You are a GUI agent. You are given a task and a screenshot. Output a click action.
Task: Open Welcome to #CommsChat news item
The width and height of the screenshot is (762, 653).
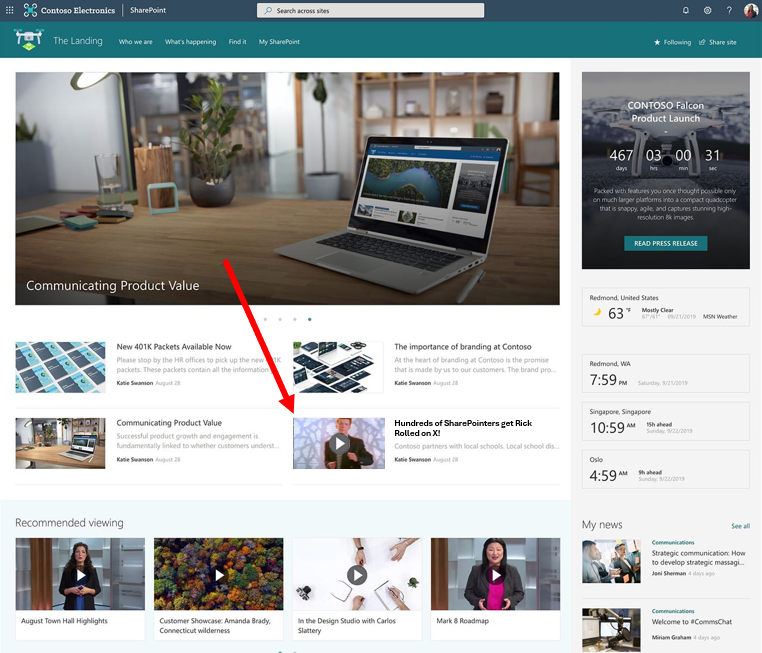[692, 622]
